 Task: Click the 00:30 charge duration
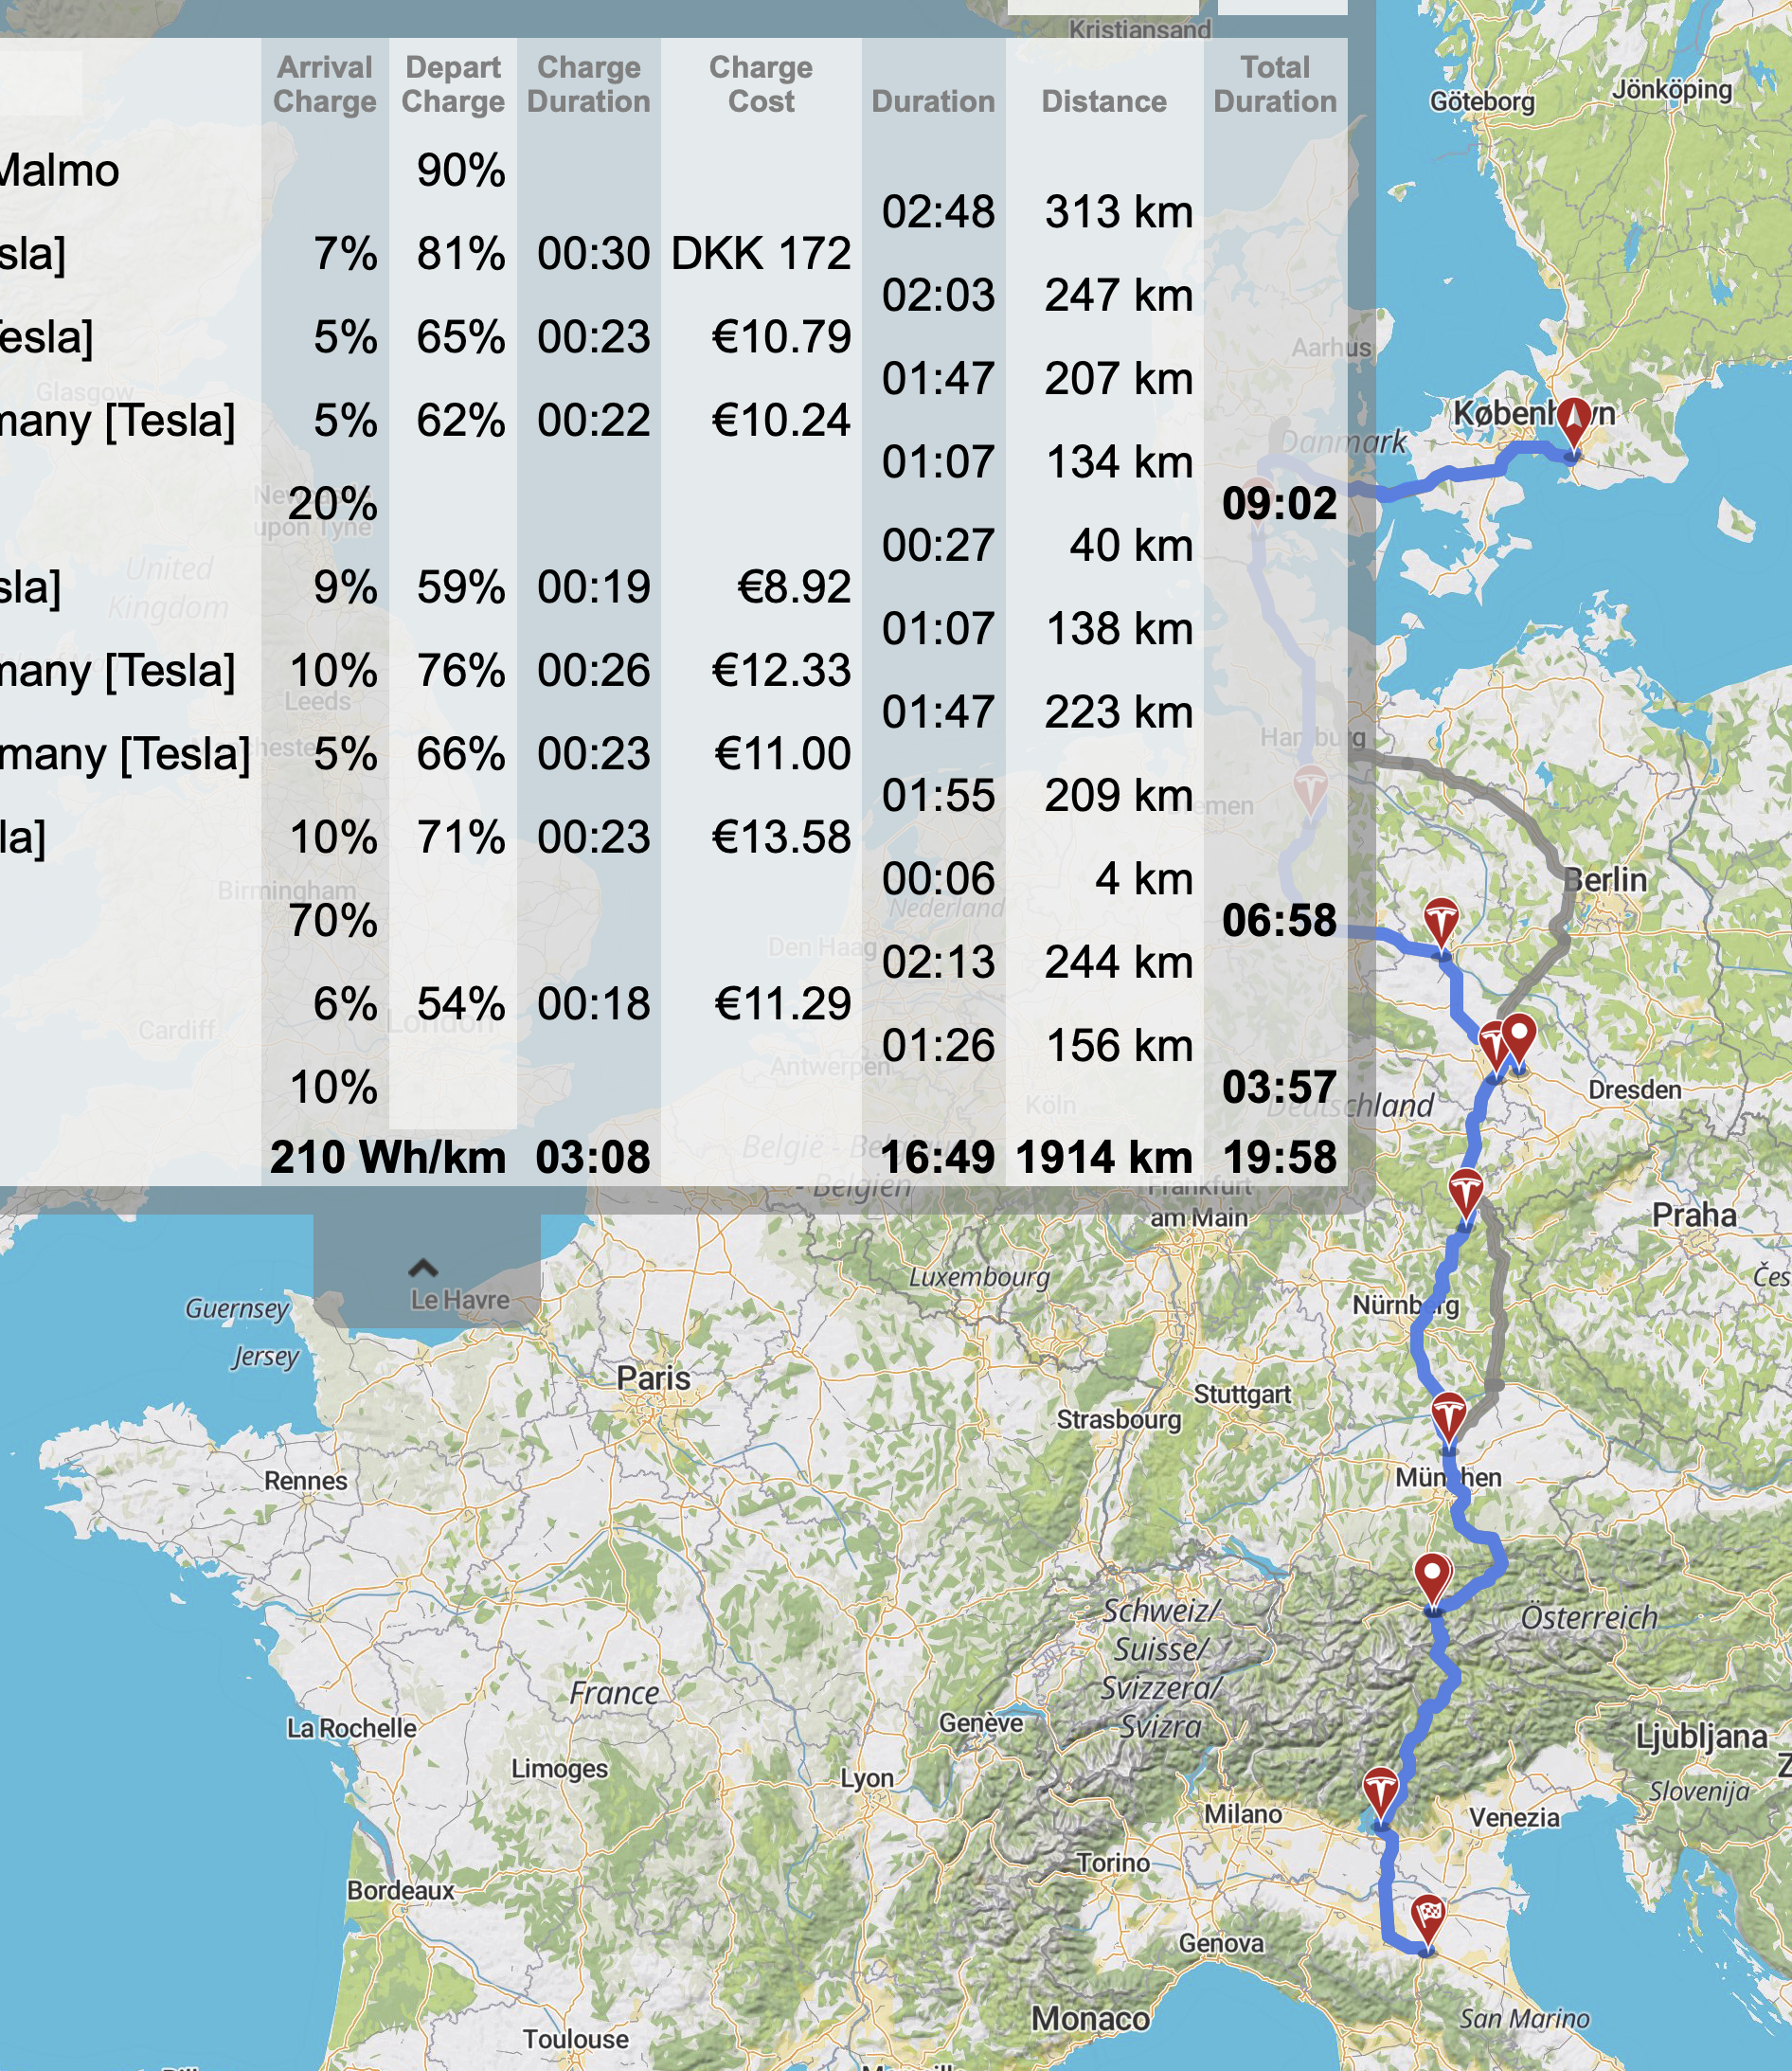(594, 254)
